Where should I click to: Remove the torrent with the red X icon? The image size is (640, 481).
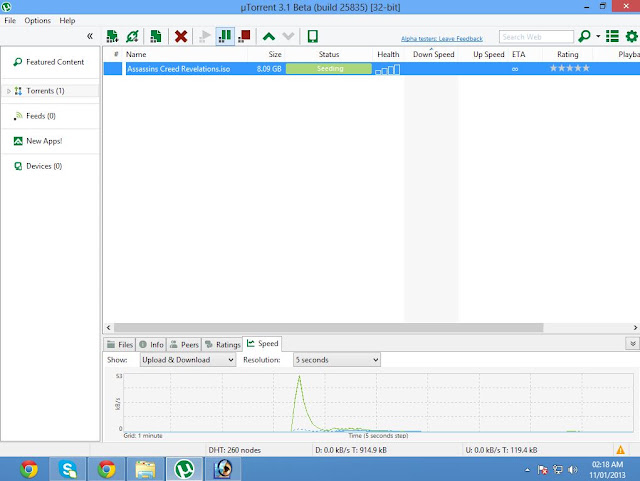tap(181, 36)
